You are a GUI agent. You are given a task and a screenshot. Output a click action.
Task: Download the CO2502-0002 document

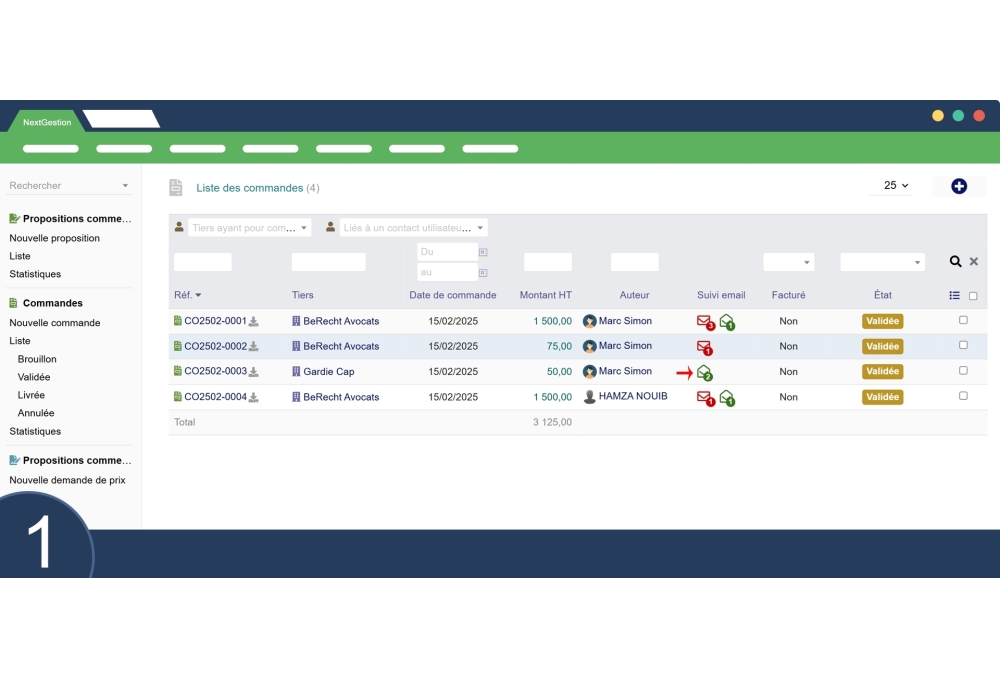[x=253, y=346]
